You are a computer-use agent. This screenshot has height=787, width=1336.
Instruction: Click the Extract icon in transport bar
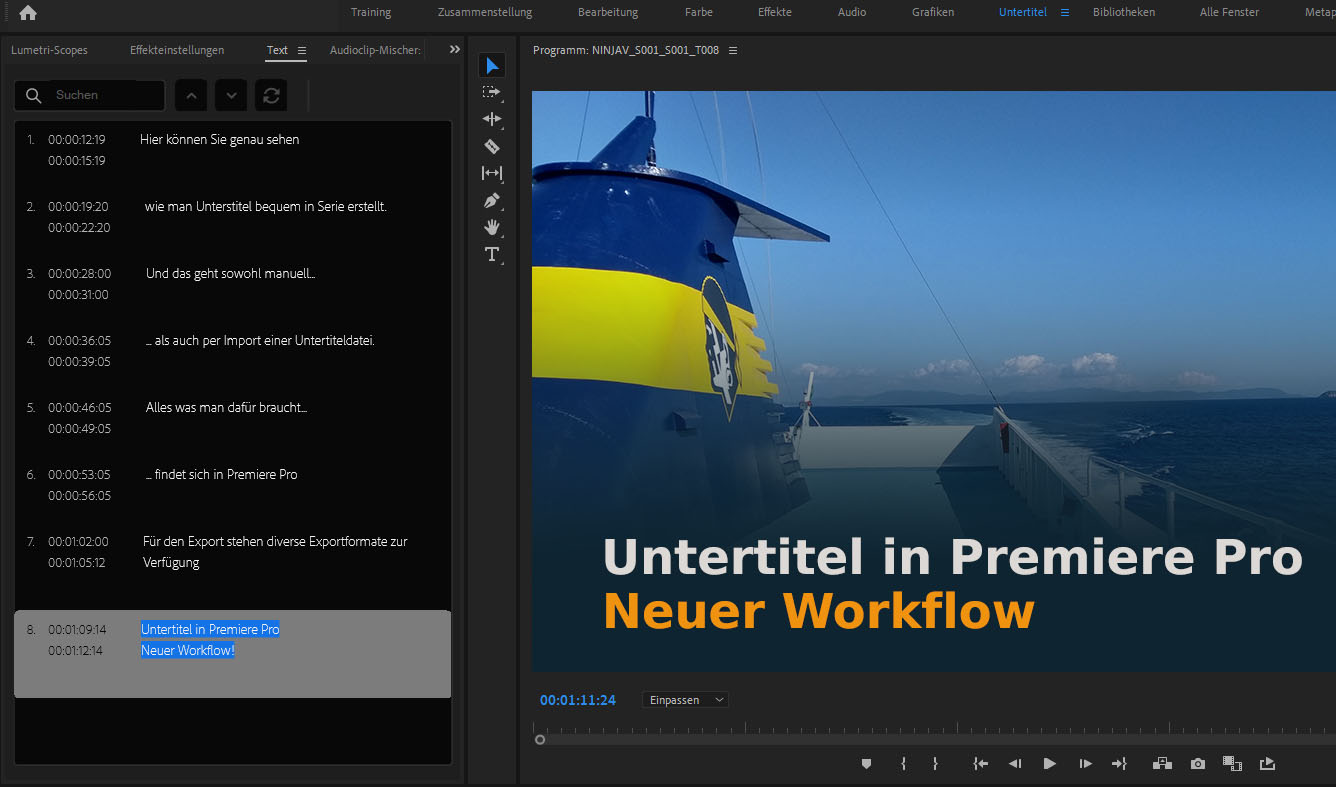[1267, 764]
